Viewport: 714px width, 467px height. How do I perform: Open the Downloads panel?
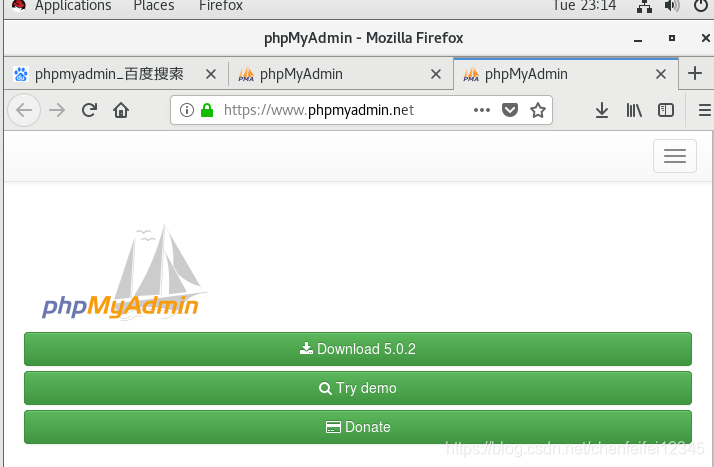[602, 110]
